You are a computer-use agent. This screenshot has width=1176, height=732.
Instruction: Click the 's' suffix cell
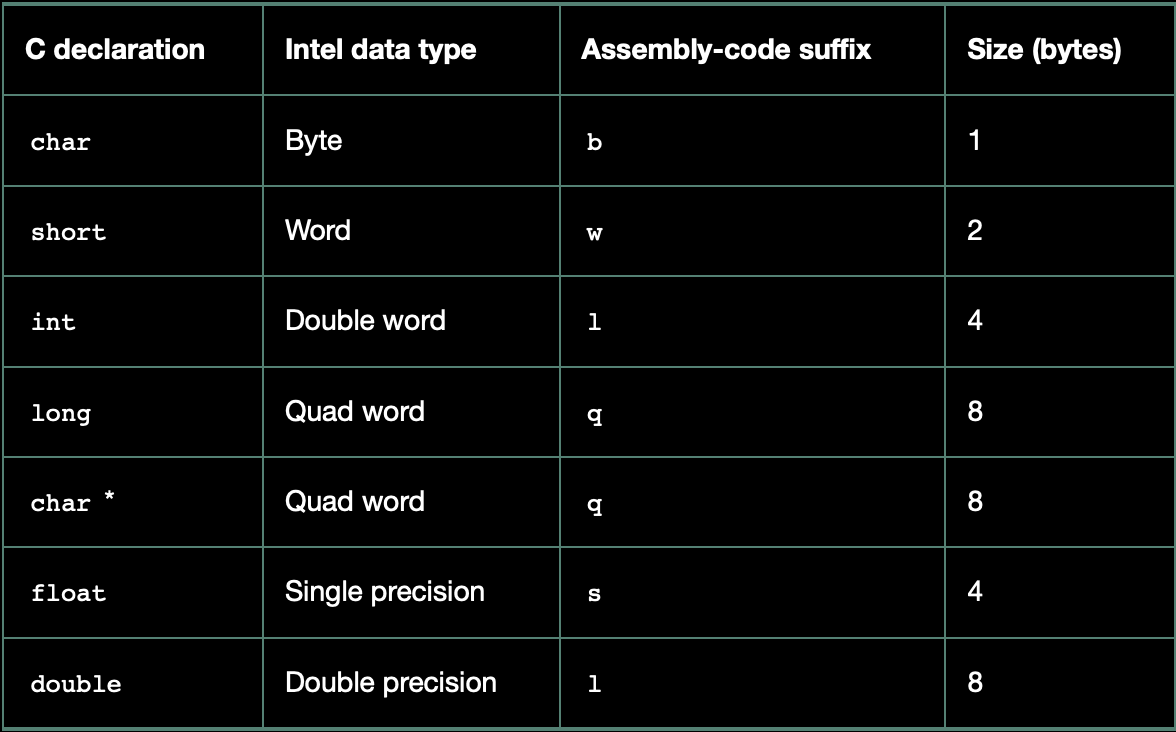(752, 592)
